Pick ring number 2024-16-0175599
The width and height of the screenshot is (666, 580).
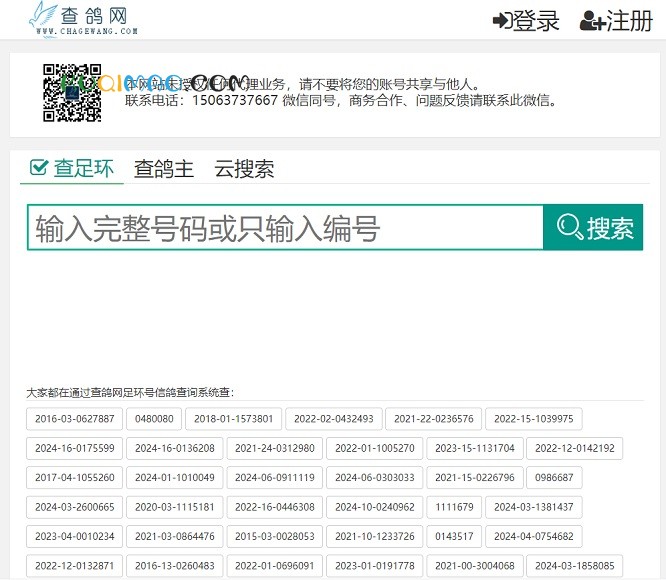[x=75, y=448]
